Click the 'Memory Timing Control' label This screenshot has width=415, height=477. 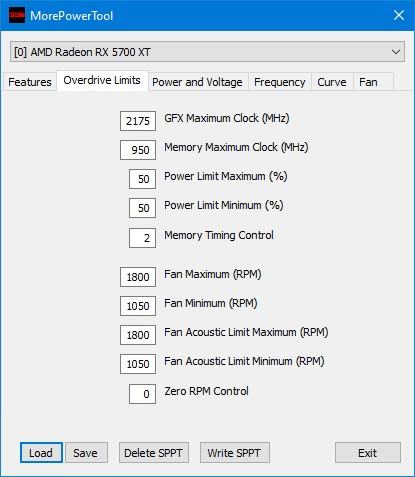(x=219, y=235)
